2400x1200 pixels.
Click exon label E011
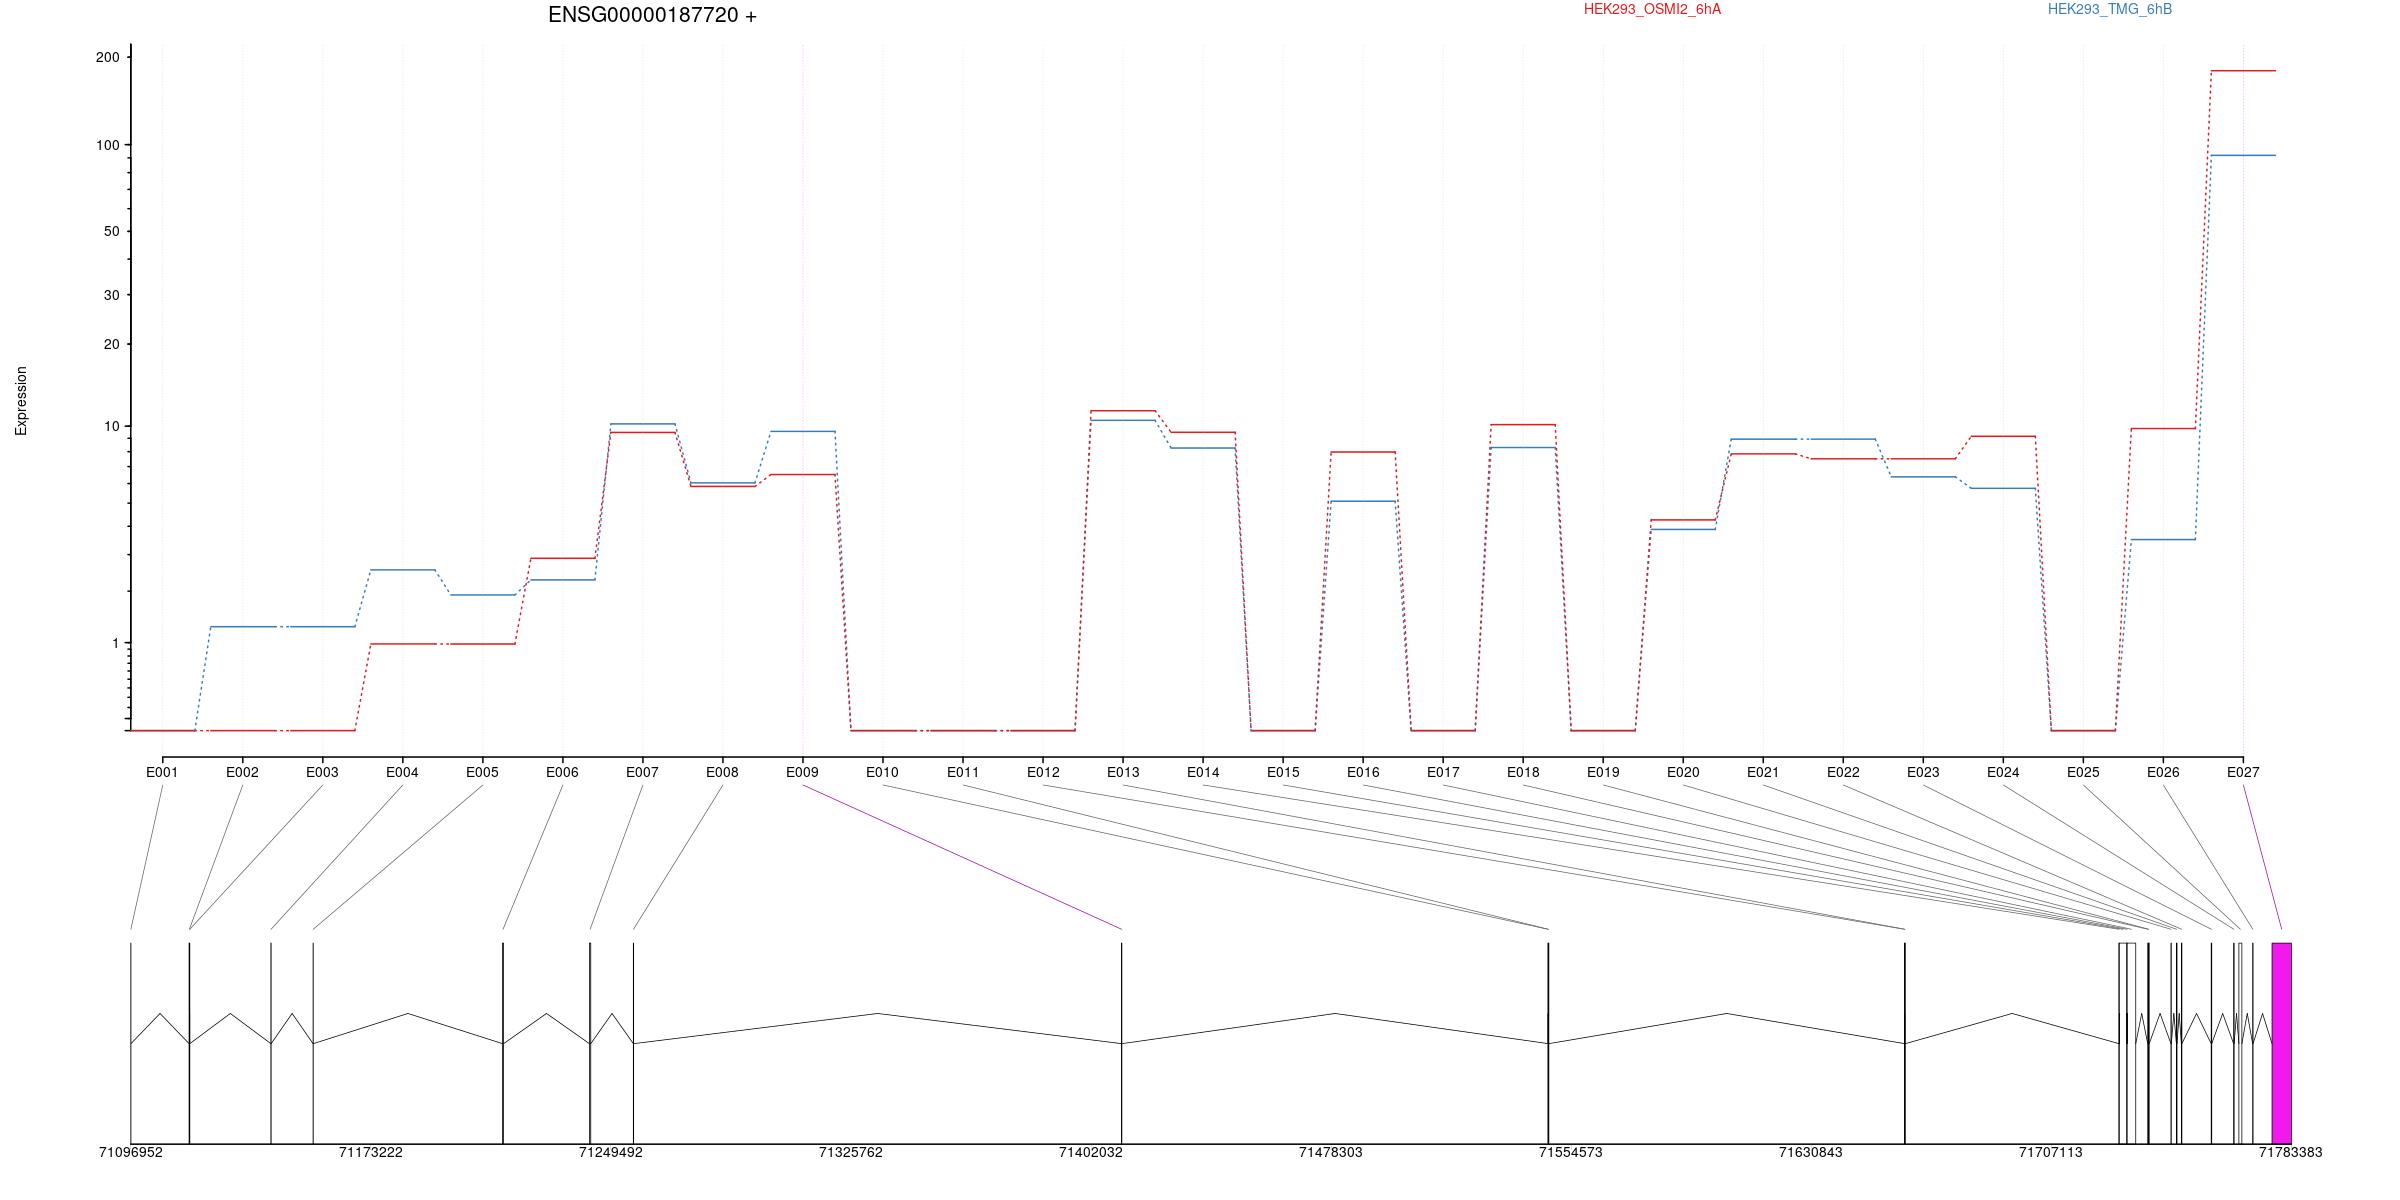point(963,772)
